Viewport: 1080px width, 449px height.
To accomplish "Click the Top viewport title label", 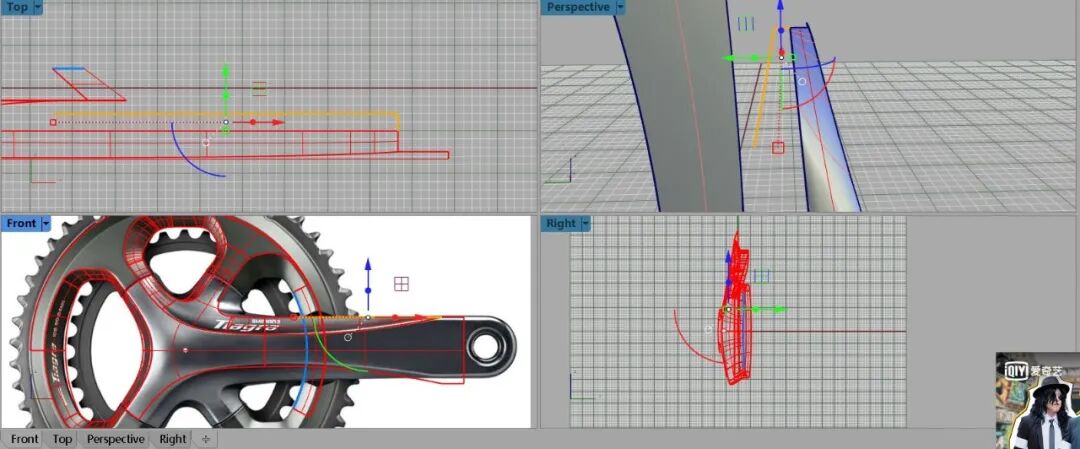I will pos(17,7).
